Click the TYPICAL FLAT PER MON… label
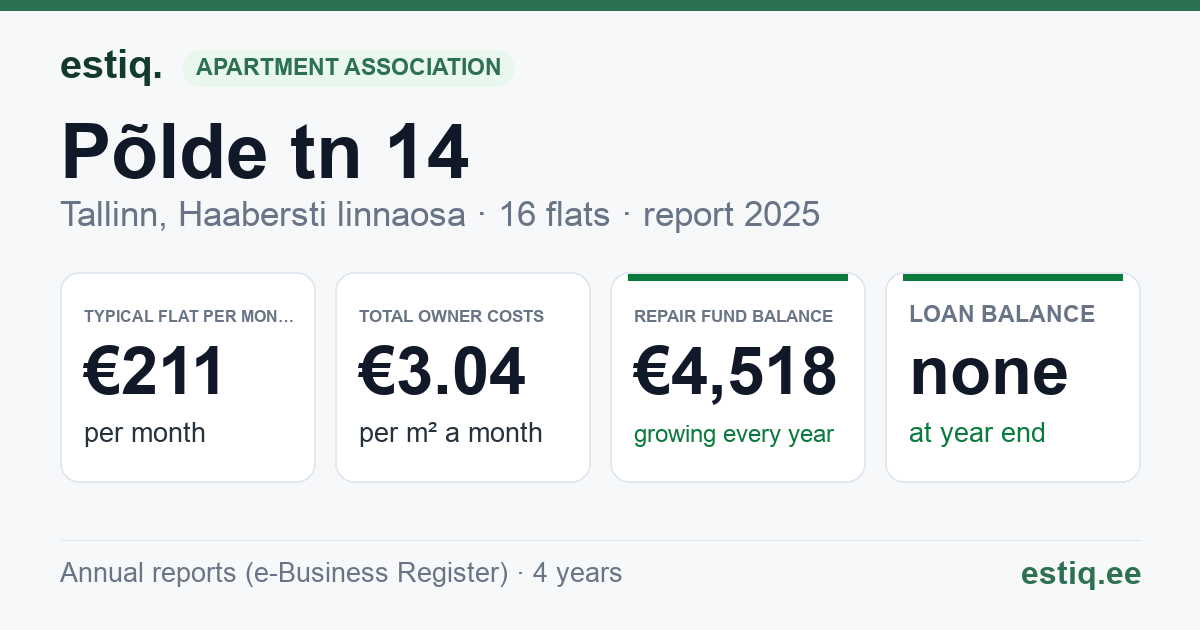This screenshot has width=1200, height=630. coord(189,316)
